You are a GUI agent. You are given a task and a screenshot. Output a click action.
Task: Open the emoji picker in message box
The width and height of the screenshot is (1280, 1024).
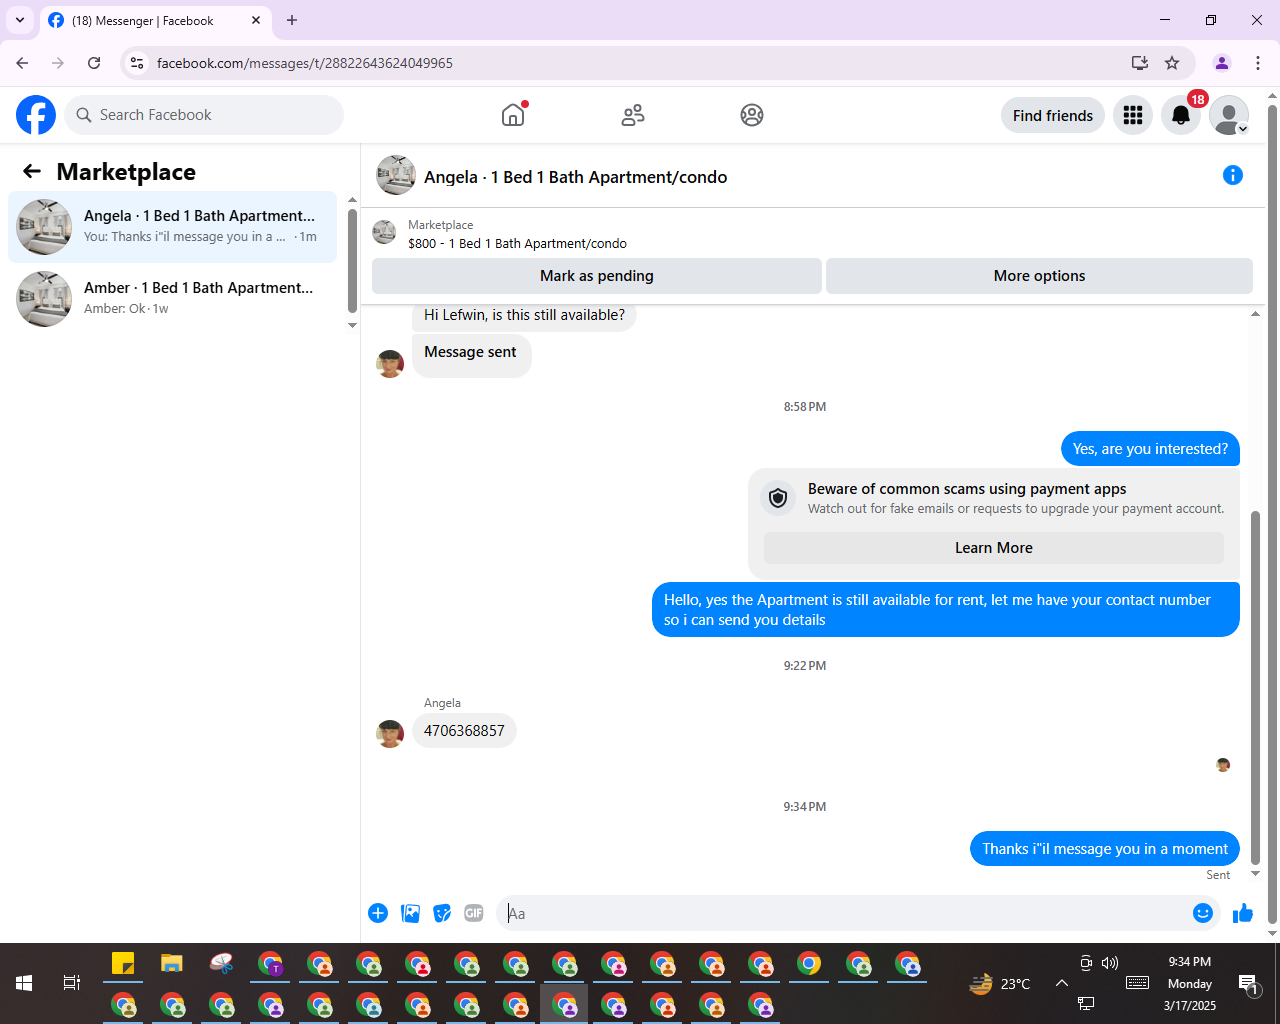pyautogui.click(x=1203, y=913)
